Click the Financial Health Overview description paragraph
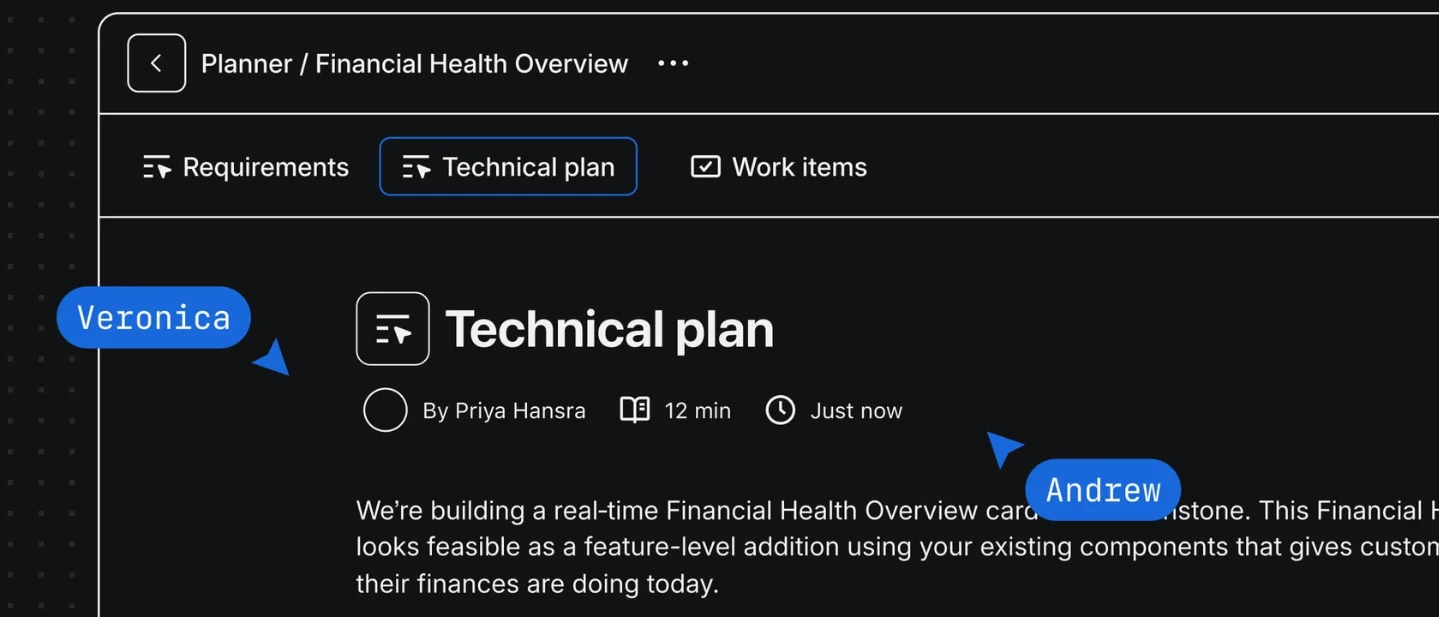Viewport: 1439px width, 617px height. coord(897,547)
